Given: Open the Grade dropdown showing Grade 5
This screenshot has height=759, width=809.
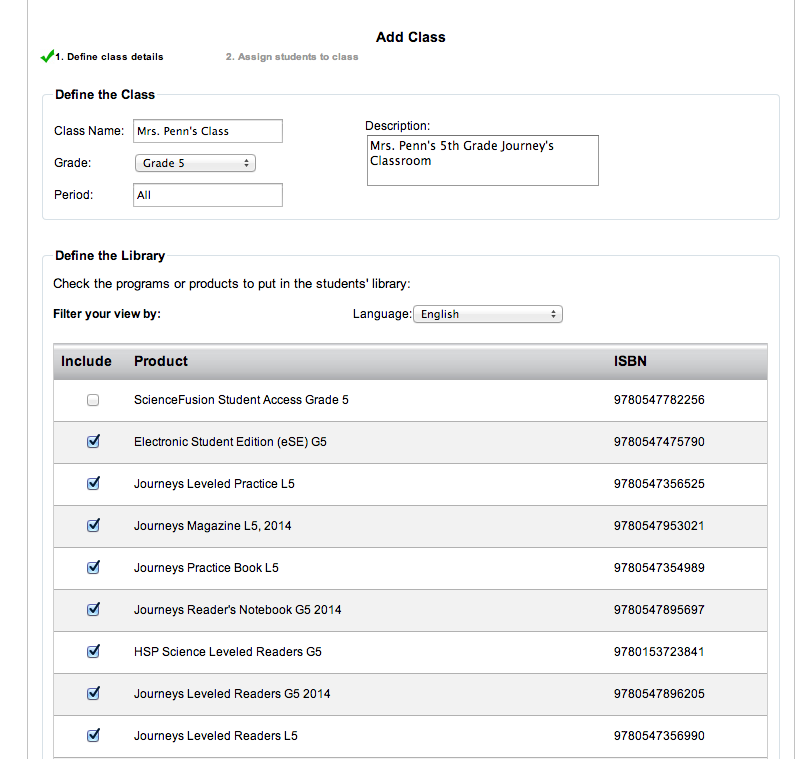Looking at the screenshot, I should 195,163.
